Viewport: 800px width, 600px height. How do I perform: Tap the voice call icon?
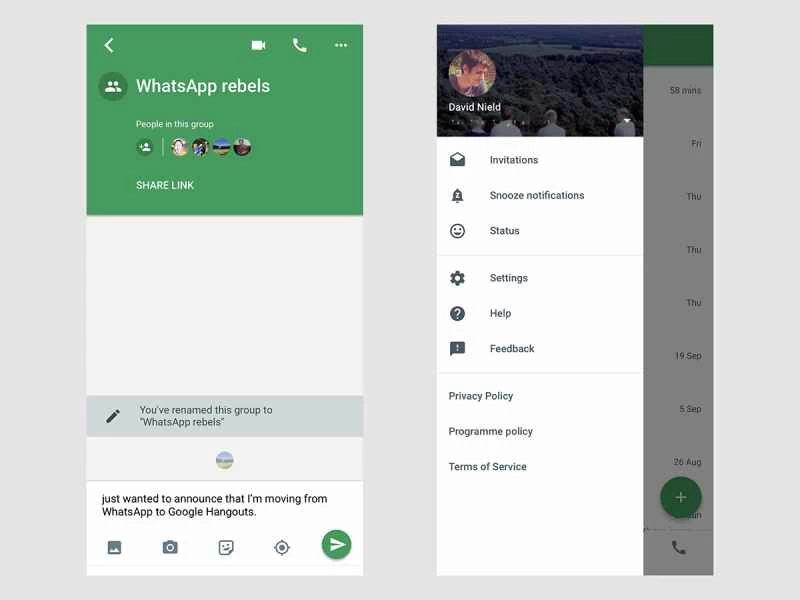click(x=299, y=45)
